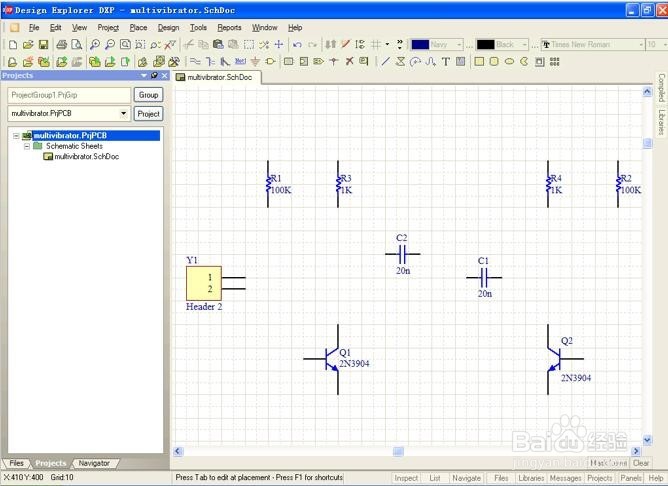The width and height of the screenshot is (668, 486).
Task: Click the black color swatch
Action: [x=485, y=45]
